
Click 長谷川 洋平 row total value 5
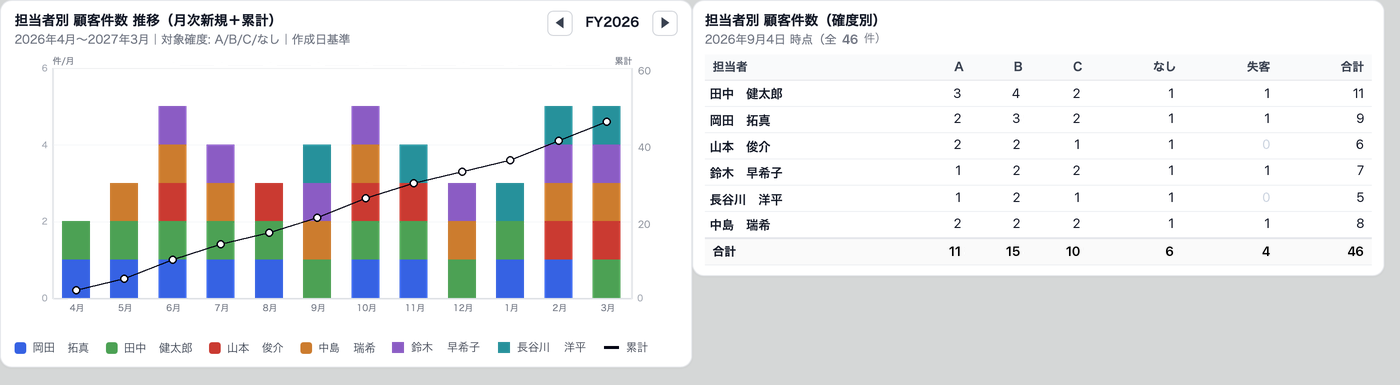[x=1360, y=199]
